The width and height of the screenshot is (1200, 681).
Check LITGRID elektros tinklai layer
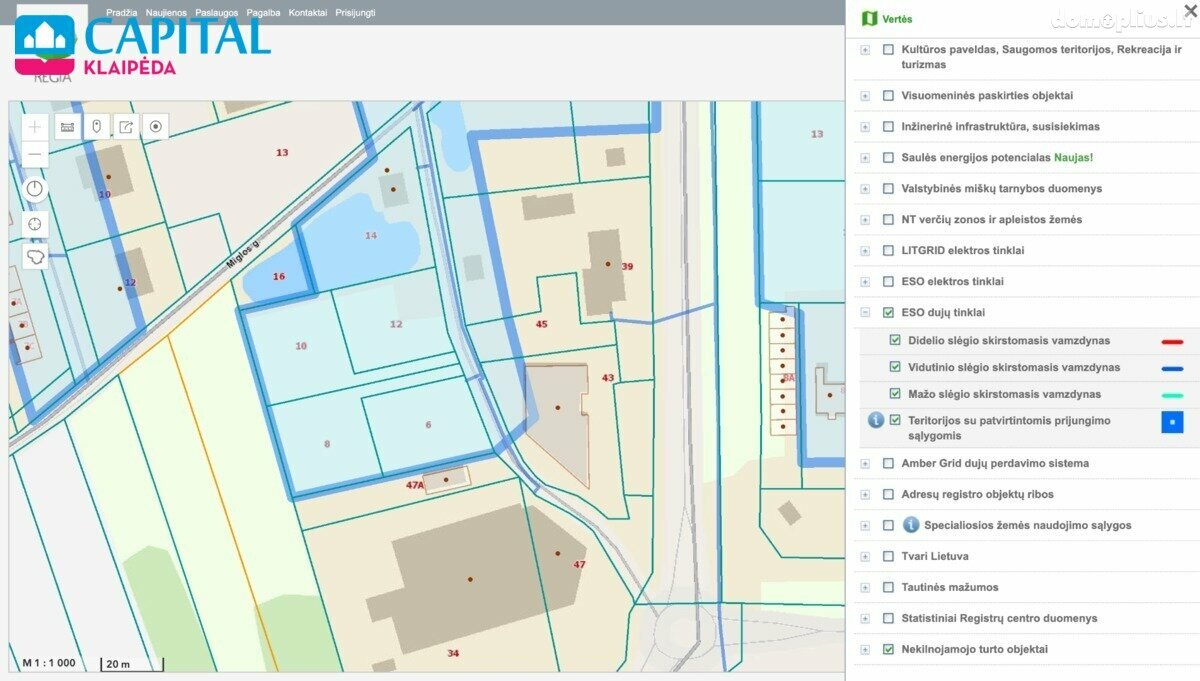(x=888, y=251)
